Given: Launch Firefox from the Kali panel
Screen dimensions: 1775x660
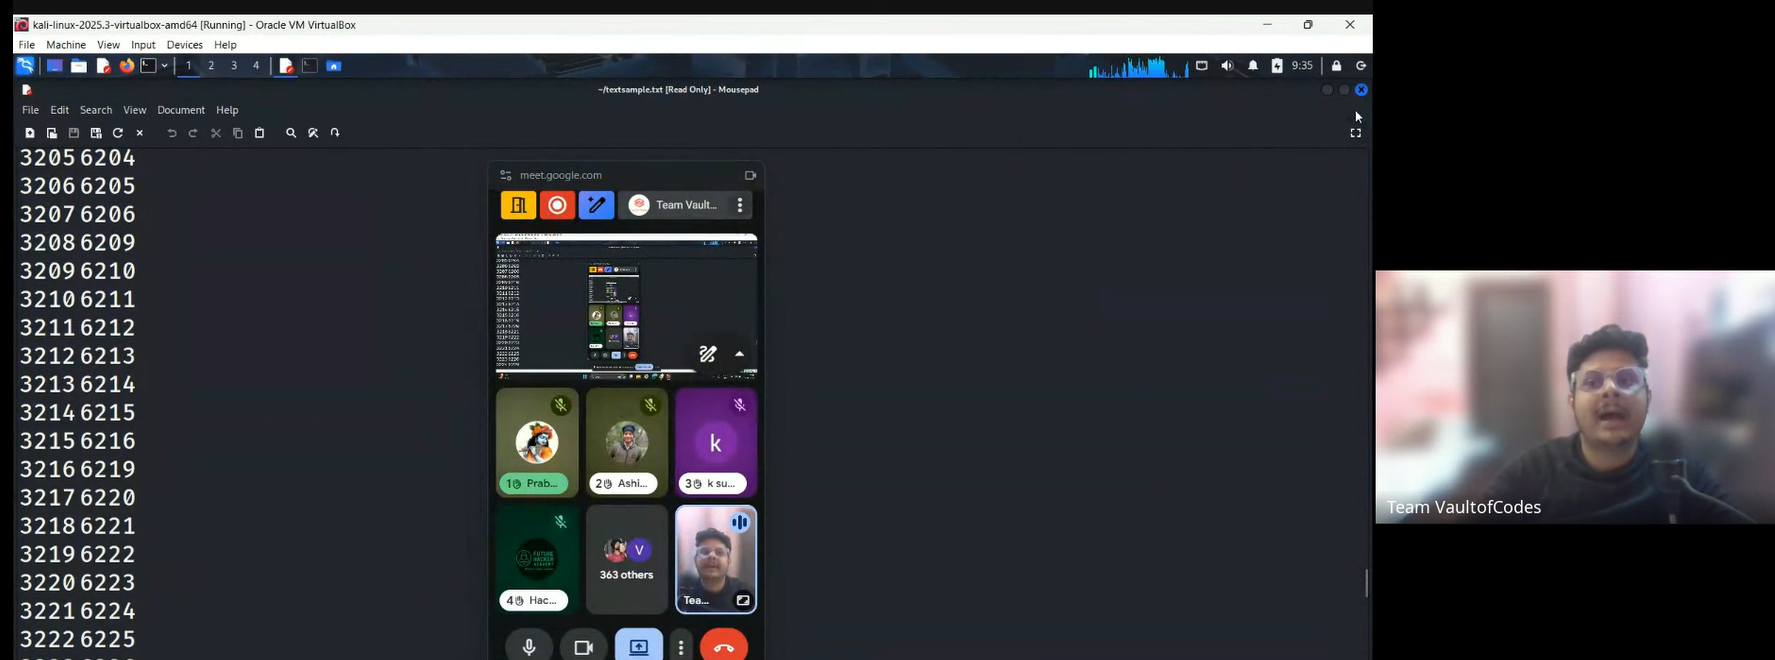Looking at the screenshot, I should (x=127, y=66).
